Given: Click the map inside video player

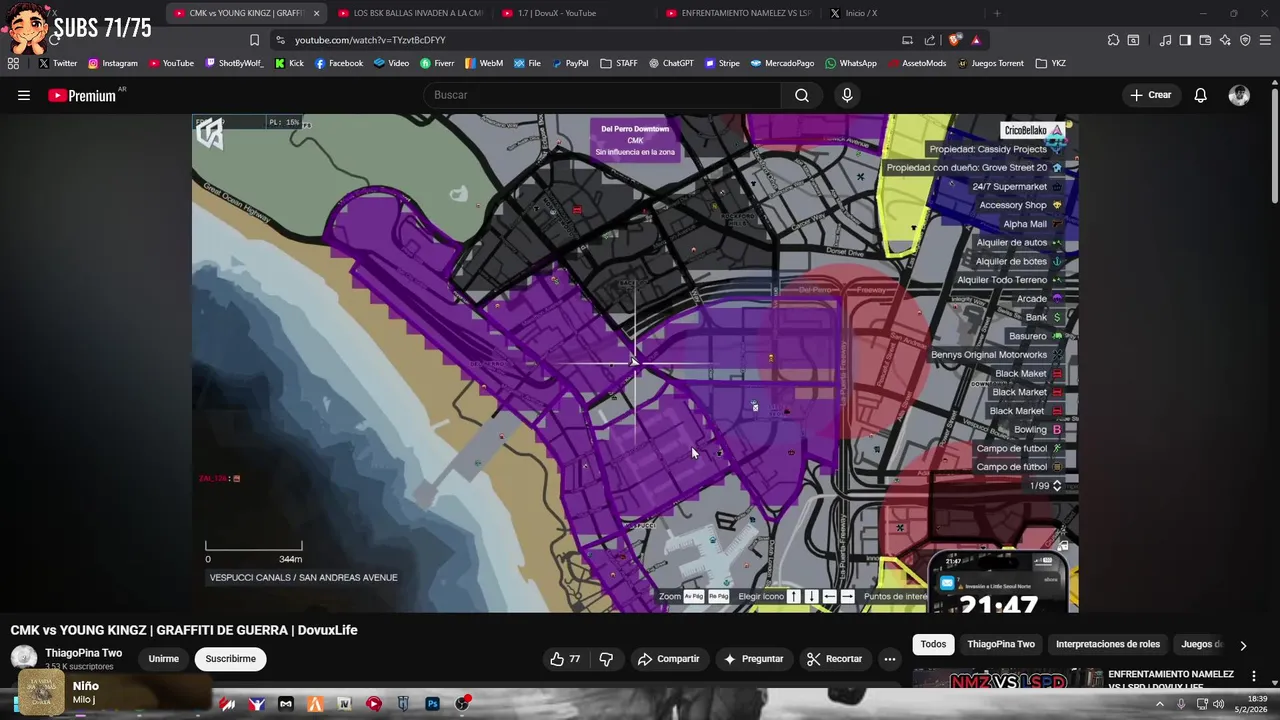Looking at the screenshot, I should pos(635,363).
